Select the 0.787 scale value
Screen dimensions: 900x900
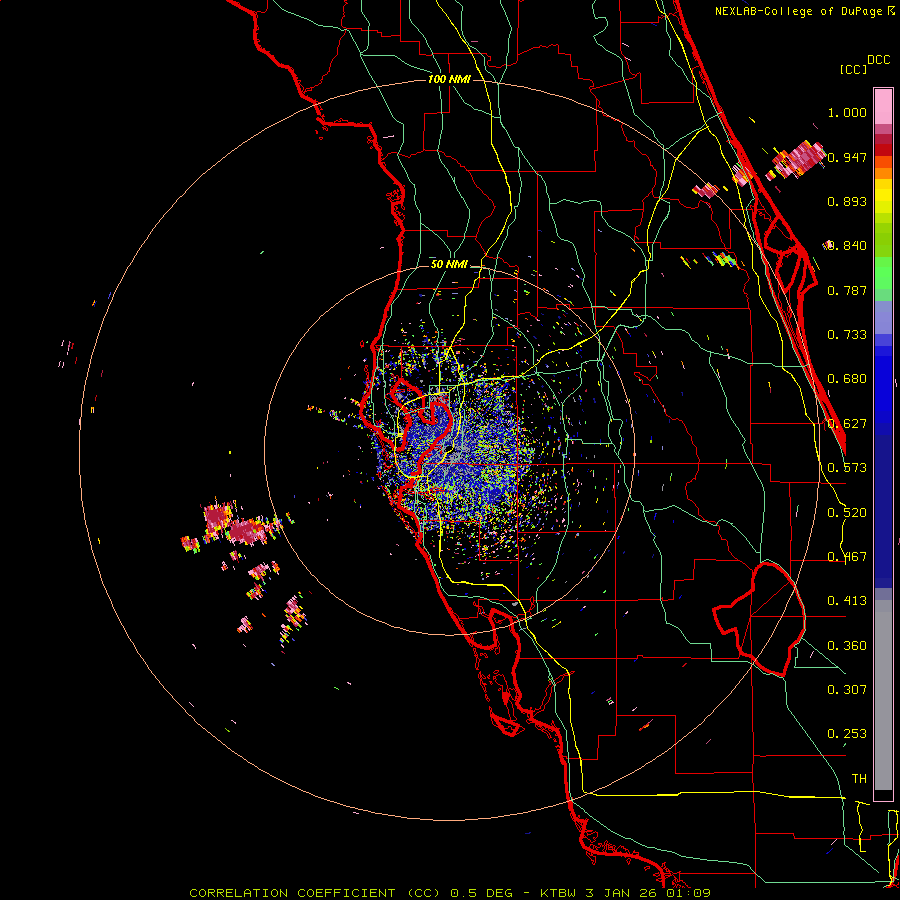tap(847, 290)
